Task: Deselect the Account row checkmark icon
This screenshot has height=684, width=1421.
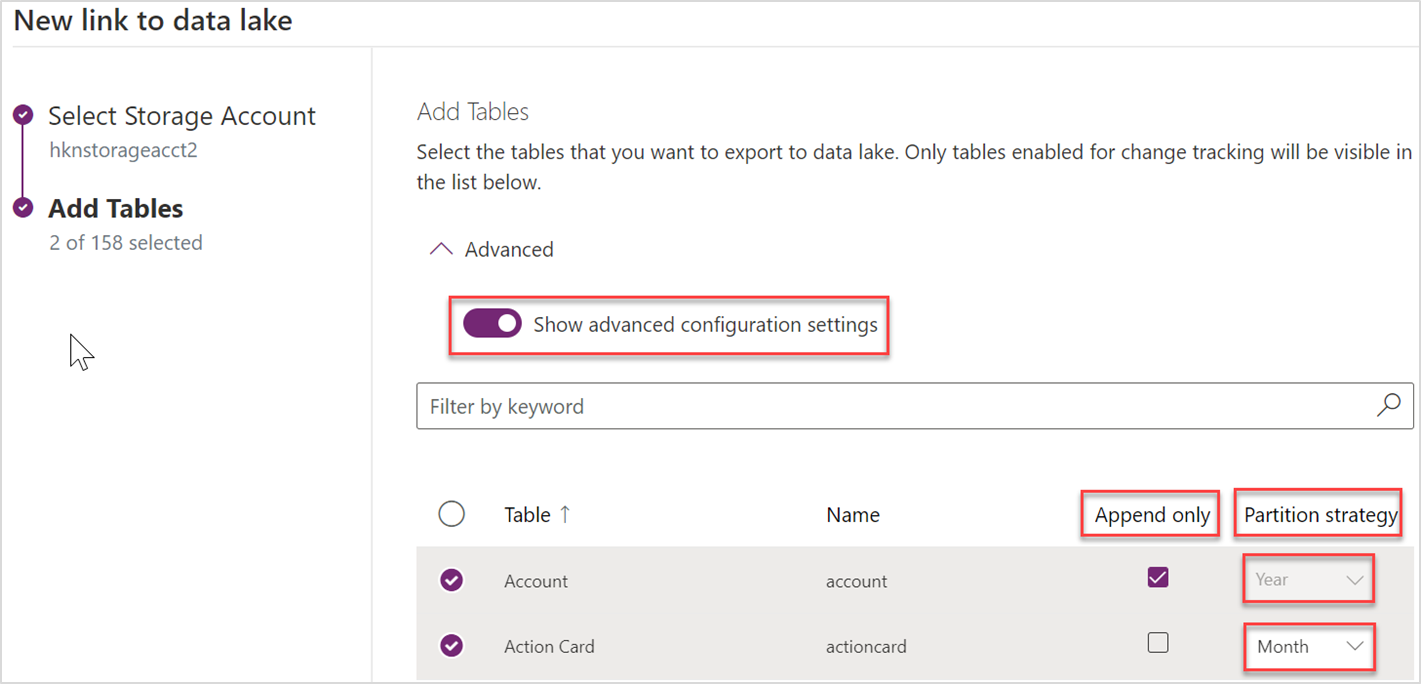Action: 451,580
